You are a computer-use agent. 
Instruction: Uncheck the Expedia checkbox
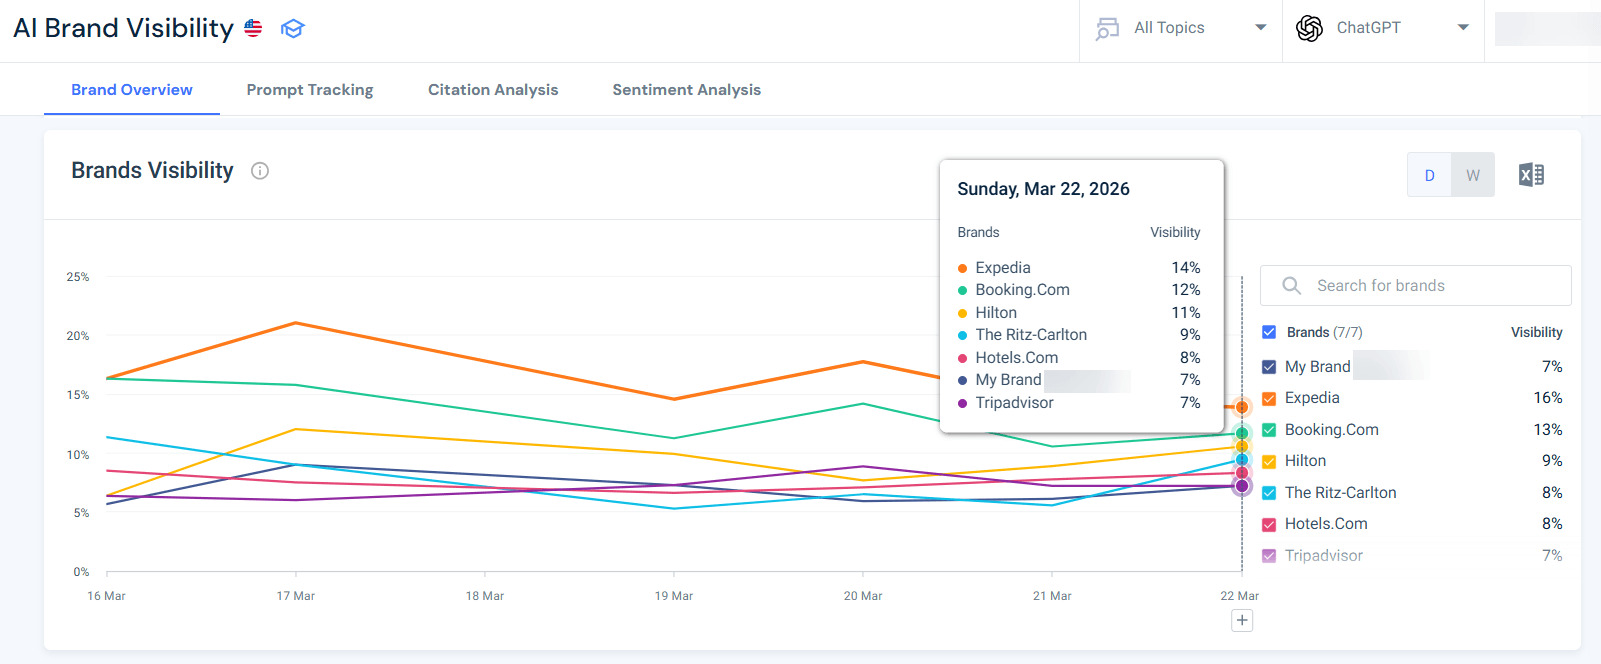(1269, 398)
